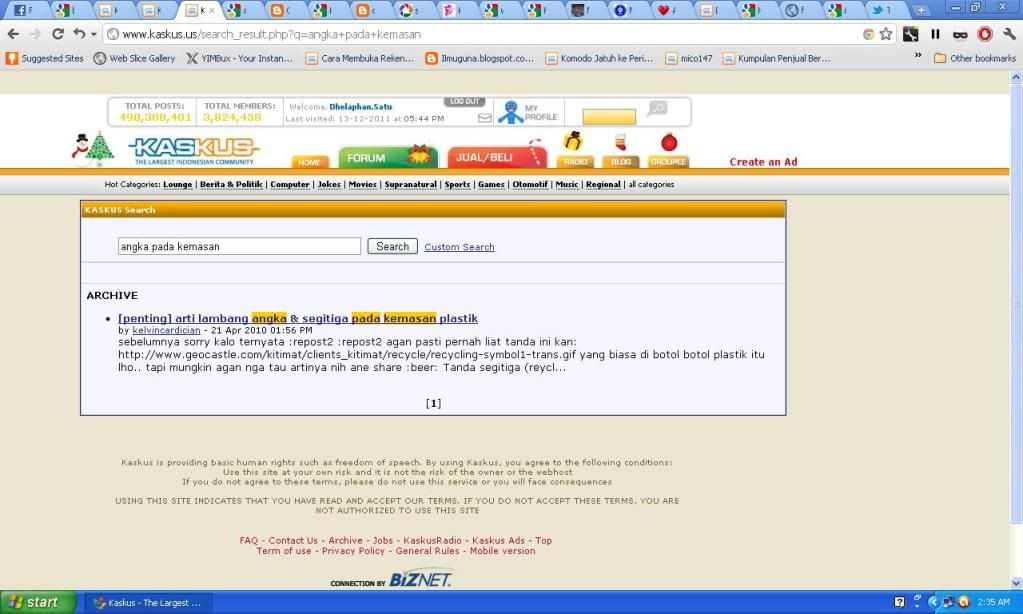Open the Berita & Politik category

[231, 185]
